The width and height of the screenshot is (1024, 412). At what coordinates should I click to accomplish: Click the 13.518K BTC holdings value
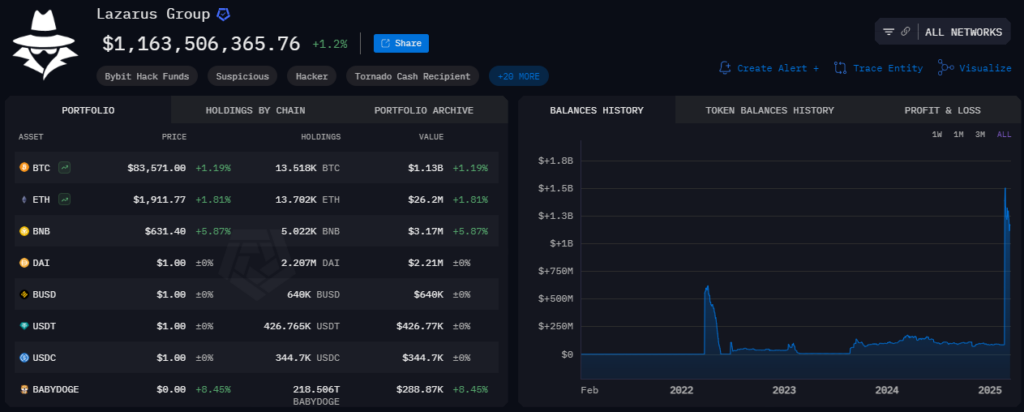point(308,168)
